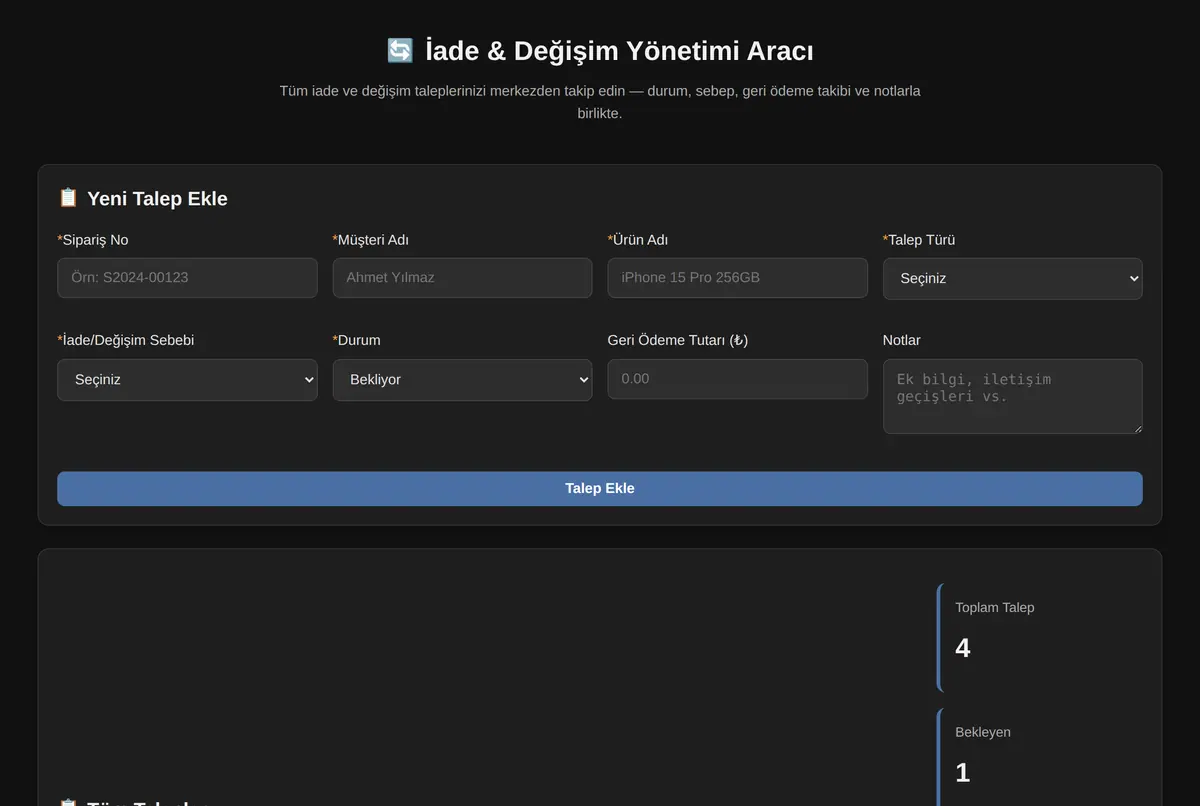The width and height of the screenshot is (1200, 806).
Task: Click the "Yeni Talep Ekle" heading text
Action: tap(157, 199)
